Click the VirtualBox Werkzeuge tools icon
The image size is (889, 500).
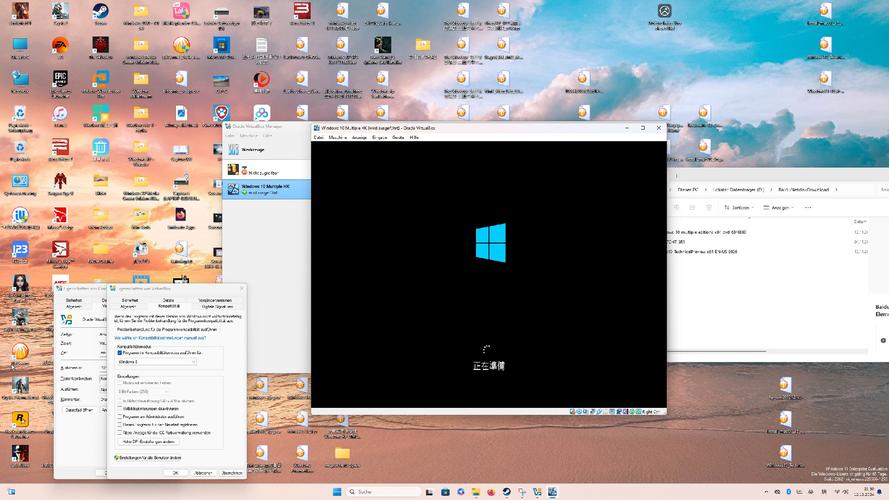coord(234,149)
